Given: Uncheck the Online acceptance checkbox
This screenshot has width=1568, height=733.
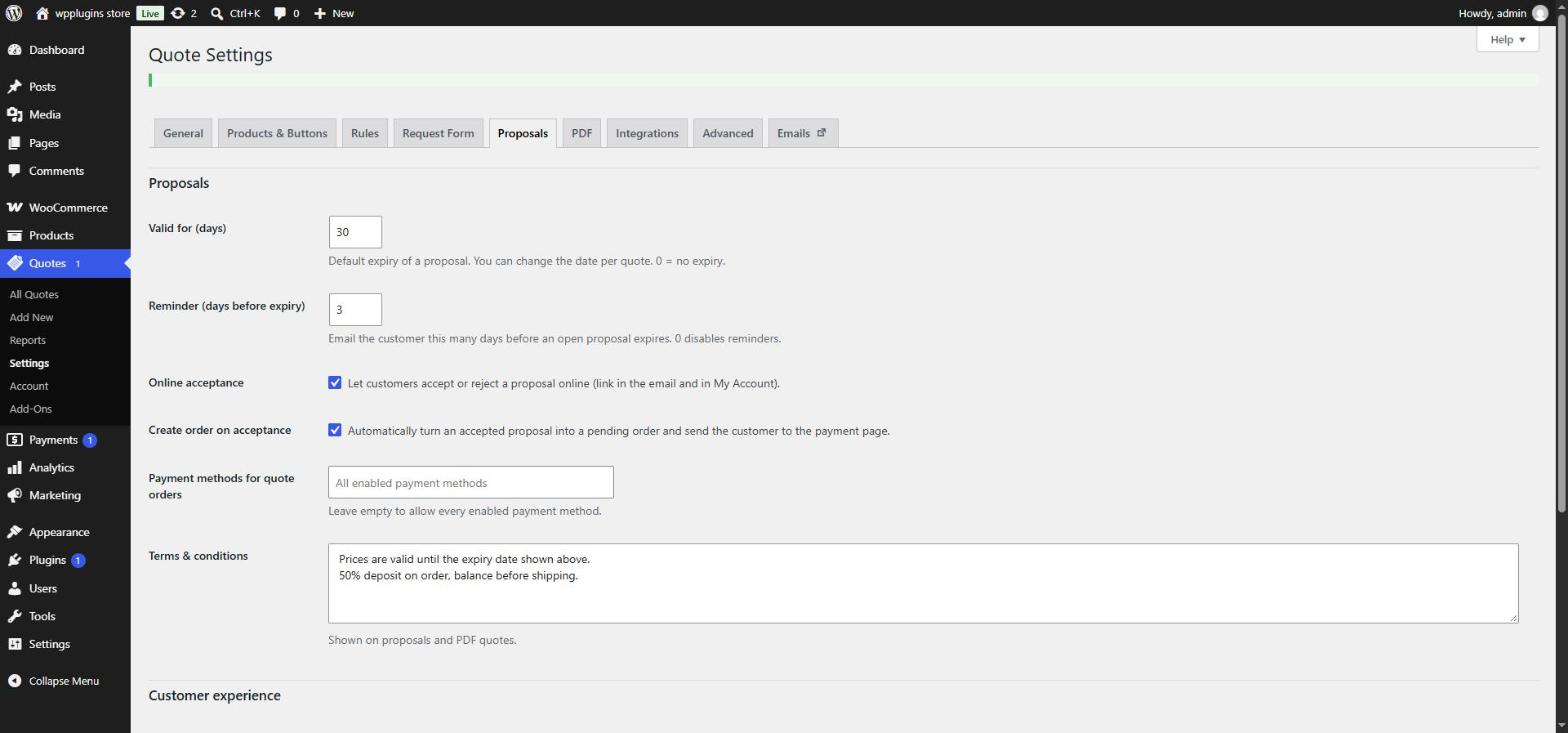Looking at the screenshot, I should tap(335, 383).
